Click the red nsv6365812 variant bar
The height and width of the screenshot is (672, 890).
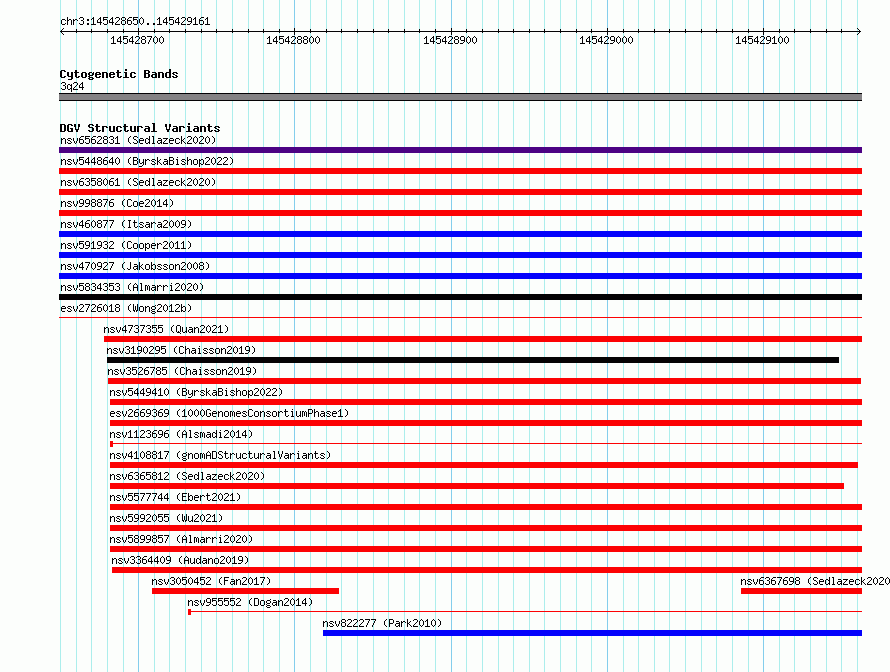click(477, 486)
